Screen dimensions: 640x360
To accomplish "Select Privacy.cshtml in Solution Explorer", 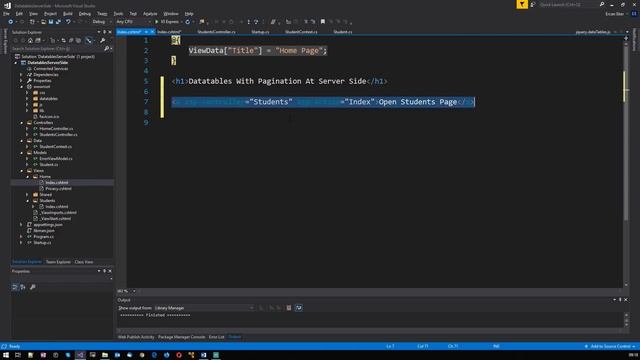I will click(58, 189).
